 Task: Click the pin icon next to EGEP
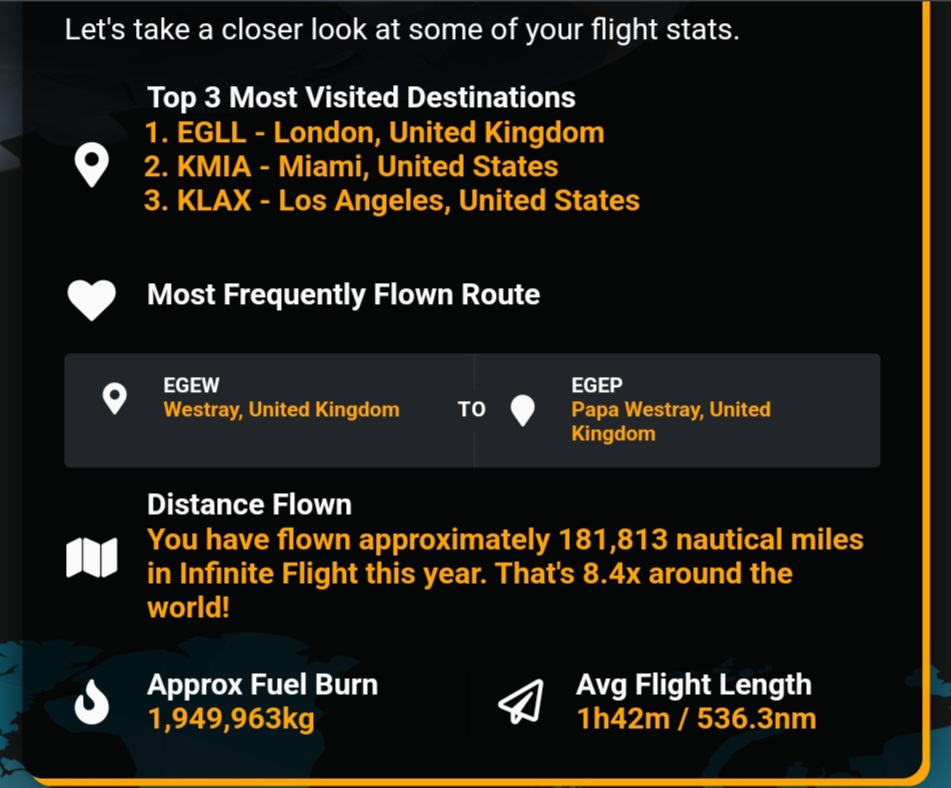(522, 410)
